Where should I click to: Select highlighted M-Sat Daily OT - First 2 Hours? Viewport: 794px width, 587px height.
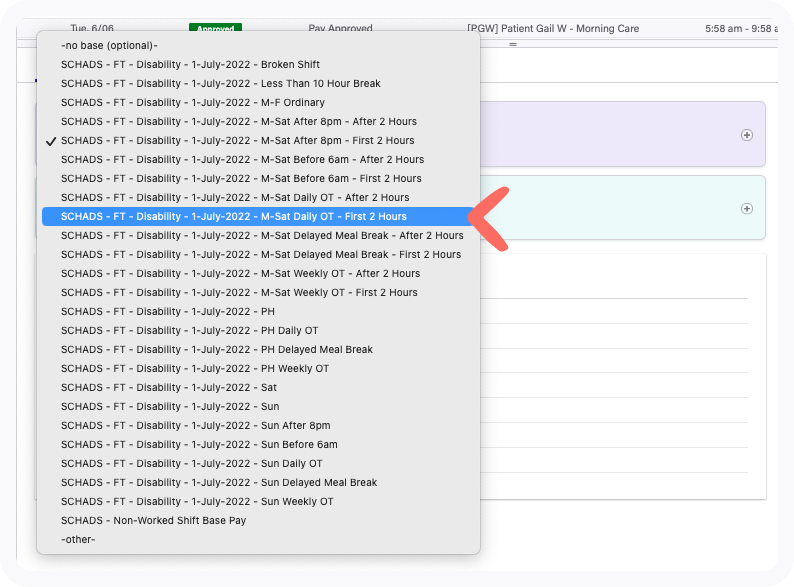[233, 216]
